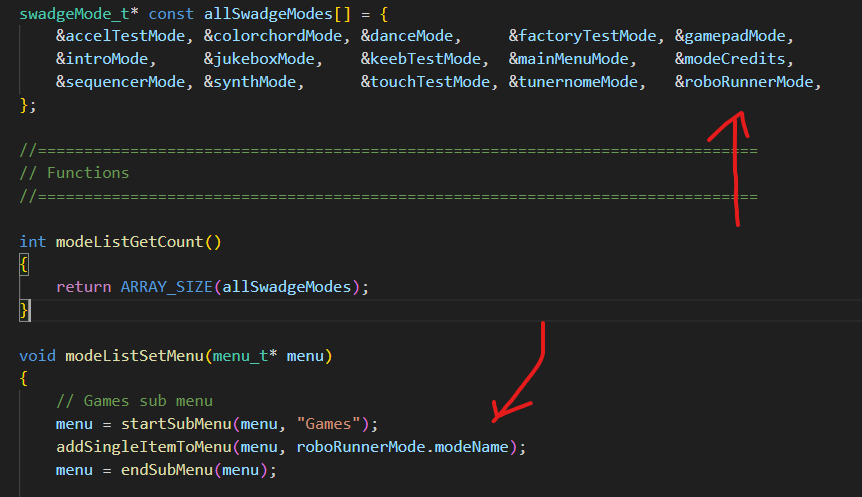Click the modeListGetCount function name
The width and height of the screenshot is (862, 497).
130,242
